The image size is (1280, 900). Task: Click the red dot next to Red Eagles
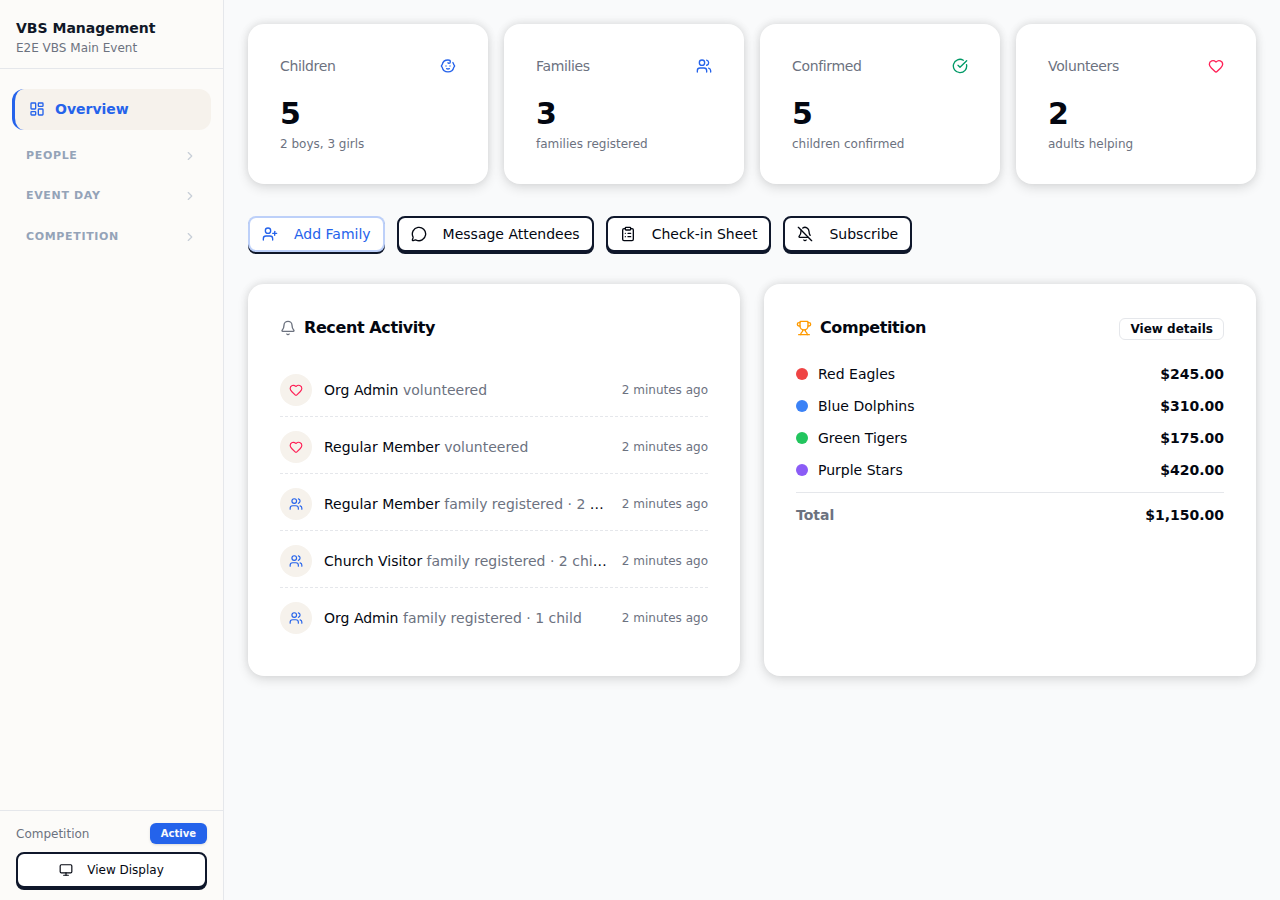801,374
